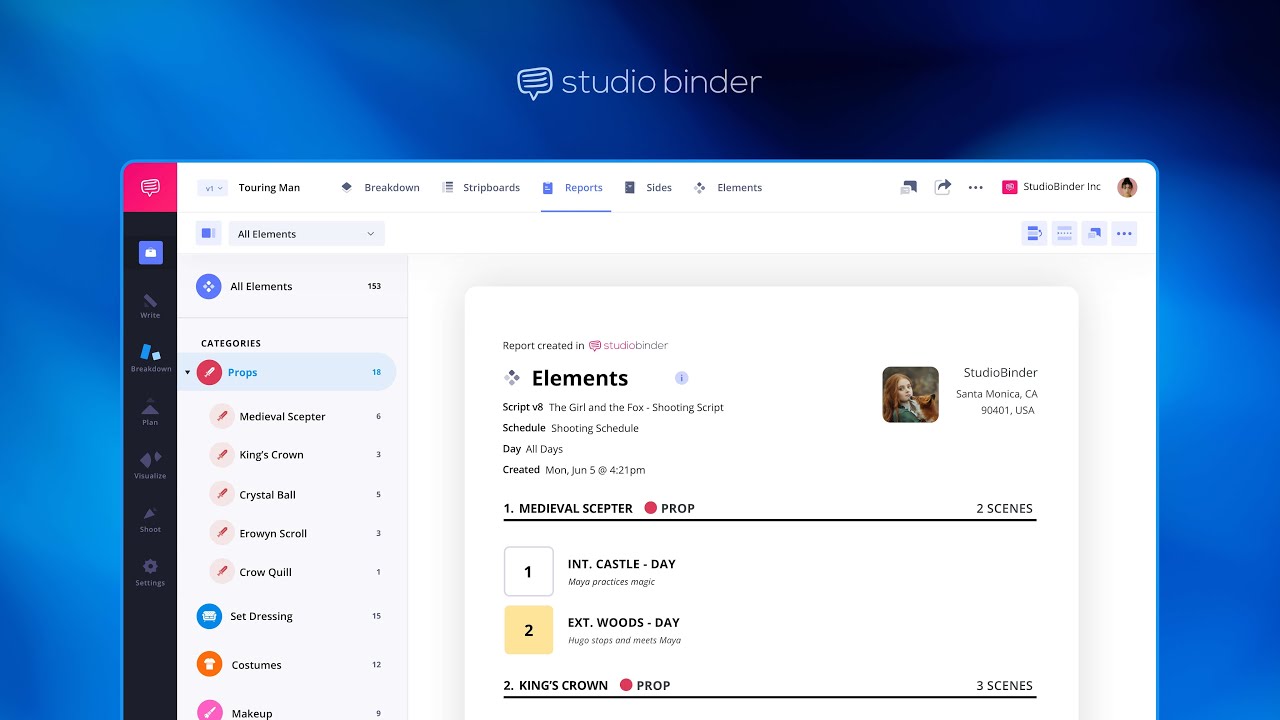Viewport: 1280px width, 720px height.
Task: Click the 2. KING'S CROWN heading
Action: click(x=556, y=685)
